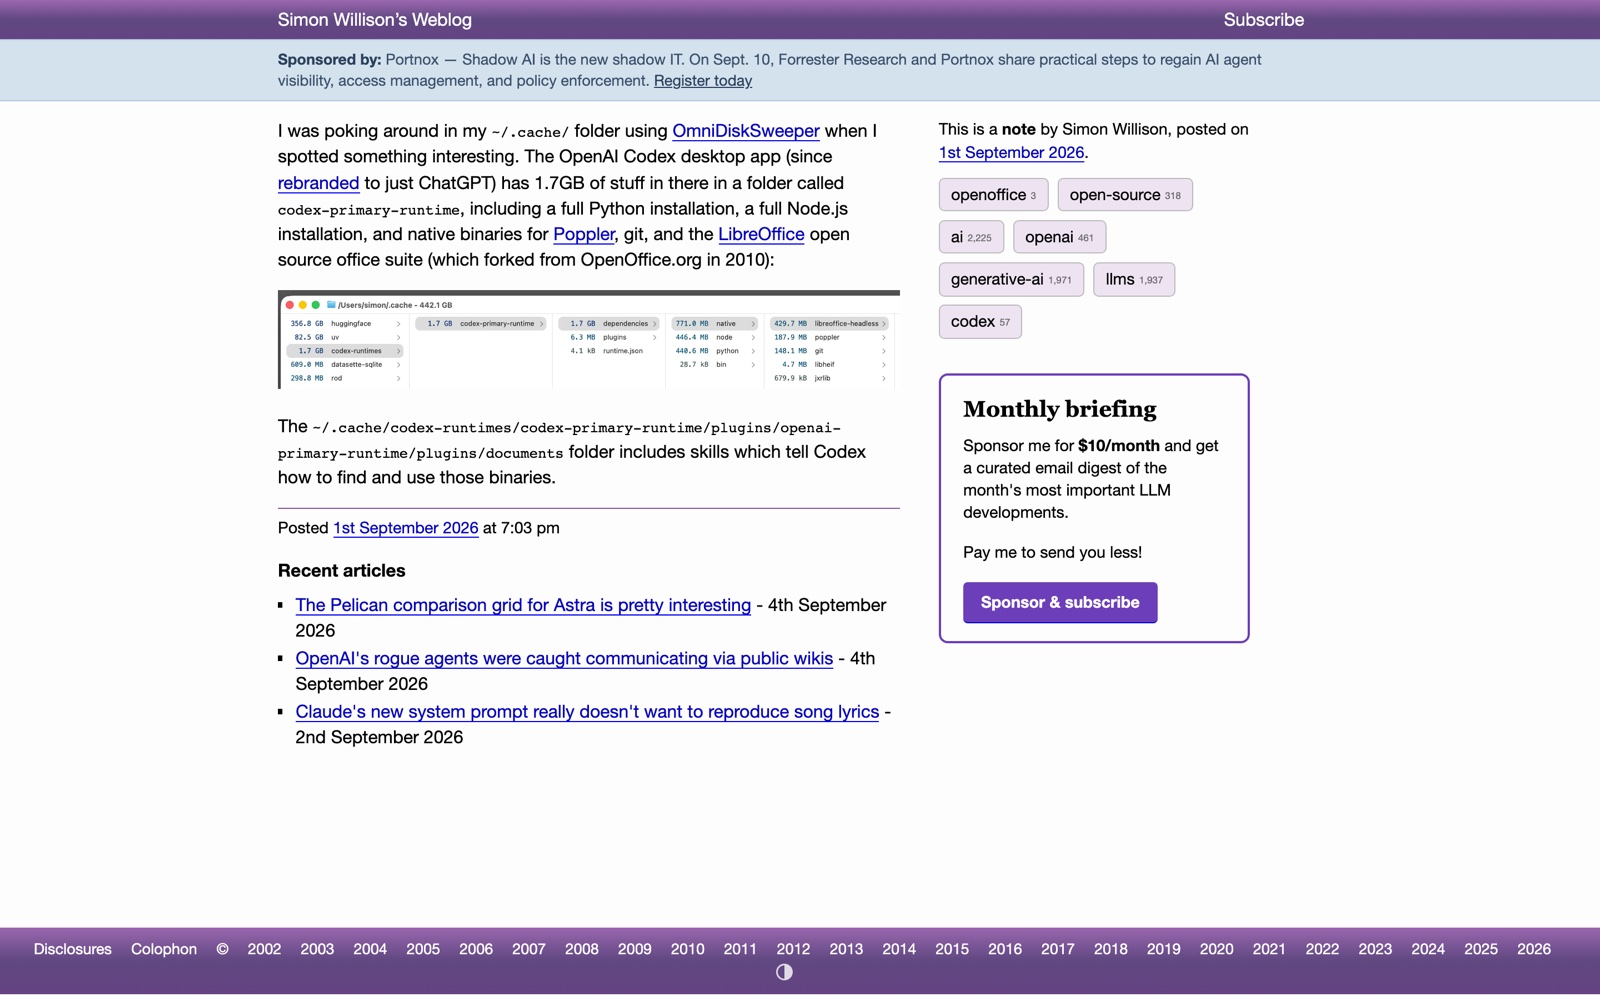Select the openai tag
Image resolution: width=1600 pixels, height=1000 pixels.
pyautogui.click(x=1059, y=237)
